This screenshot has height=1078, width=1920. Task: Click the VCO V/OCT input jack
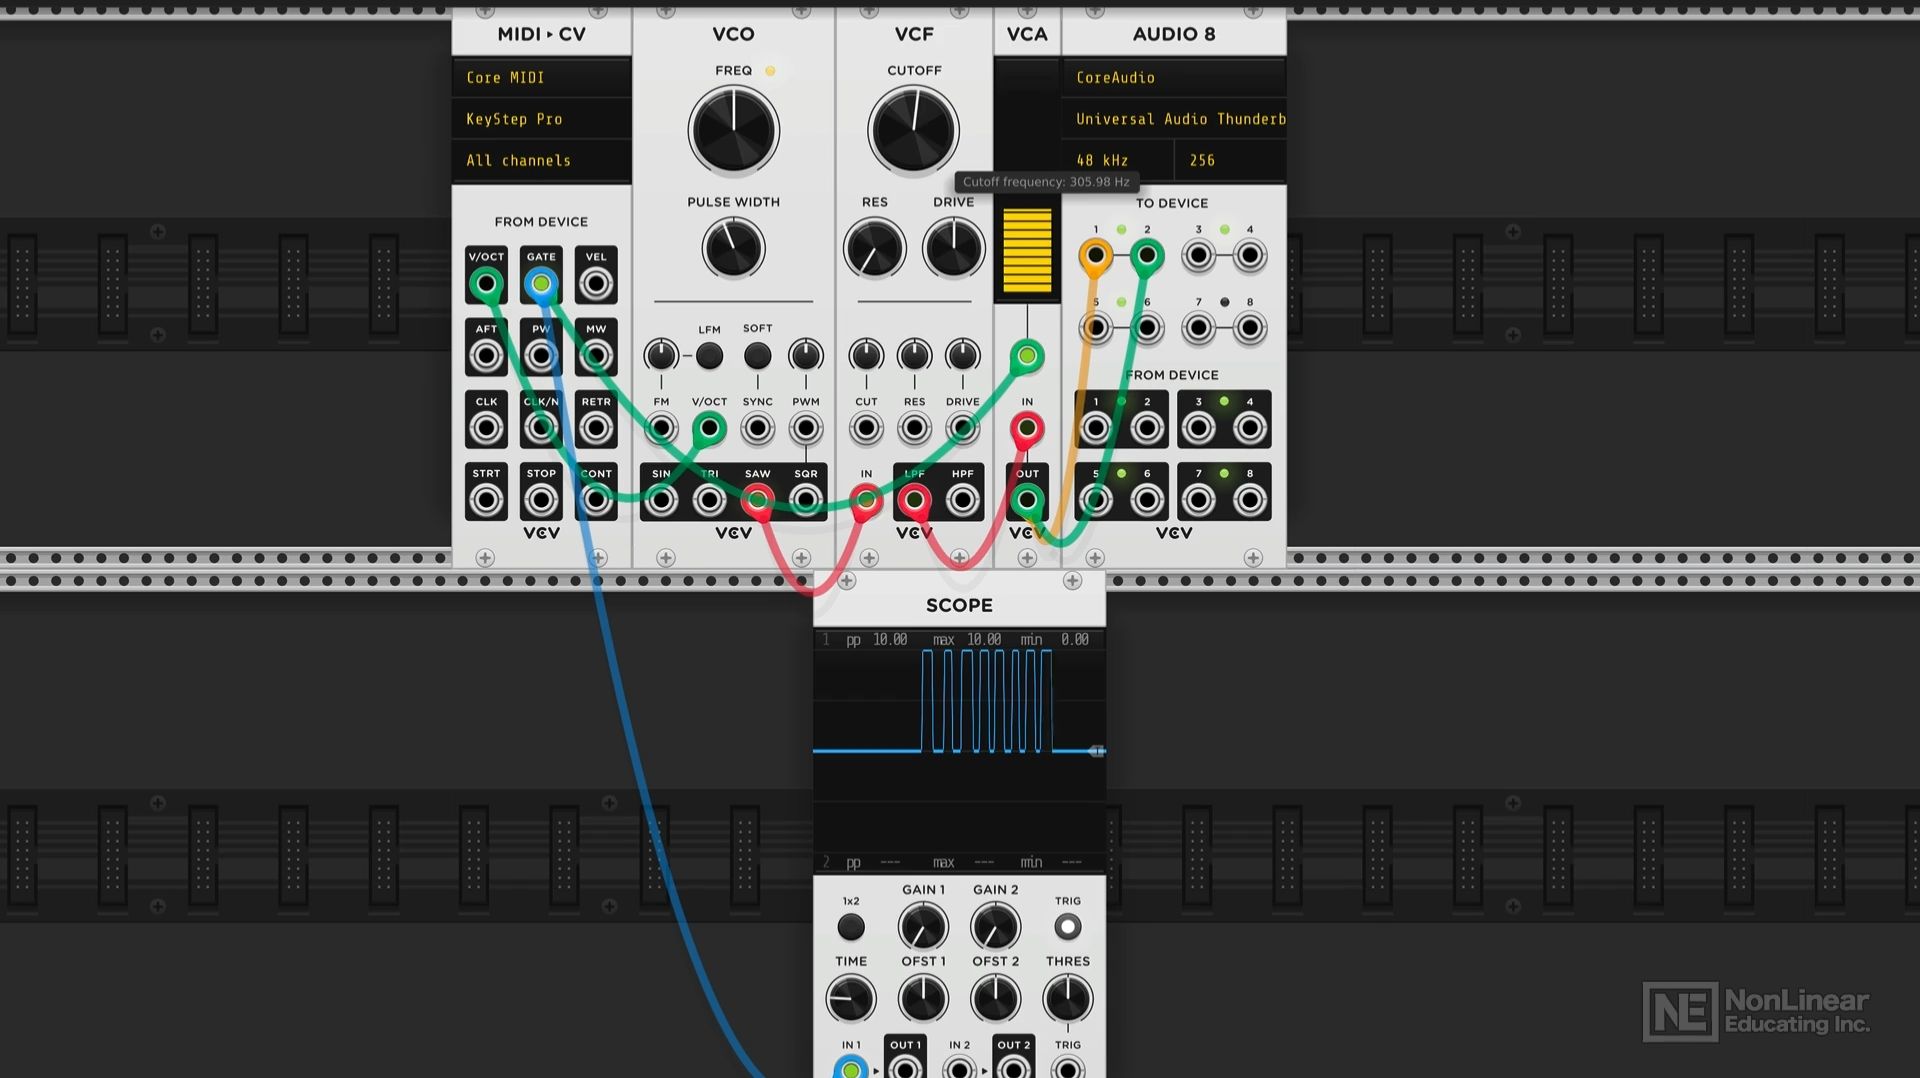pos(709,429)
